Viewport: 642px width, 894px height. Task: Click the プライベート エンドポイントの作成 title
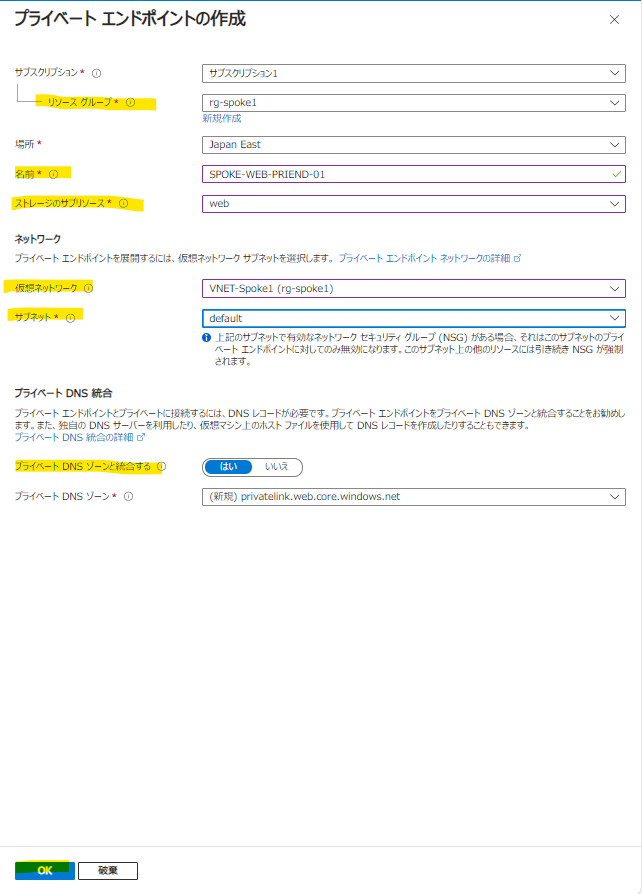click(x=130, y=19)
